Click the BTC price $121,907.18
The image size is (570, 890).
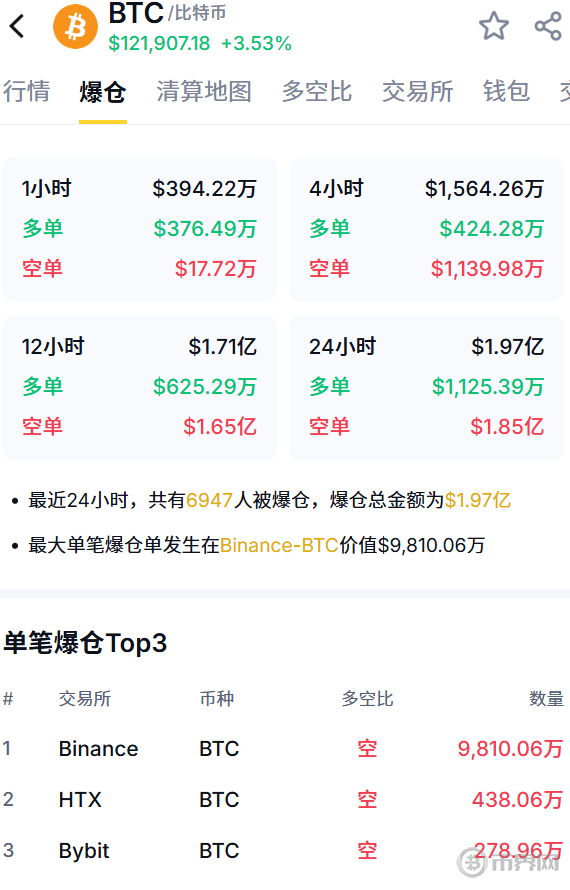tap(159, 44)
